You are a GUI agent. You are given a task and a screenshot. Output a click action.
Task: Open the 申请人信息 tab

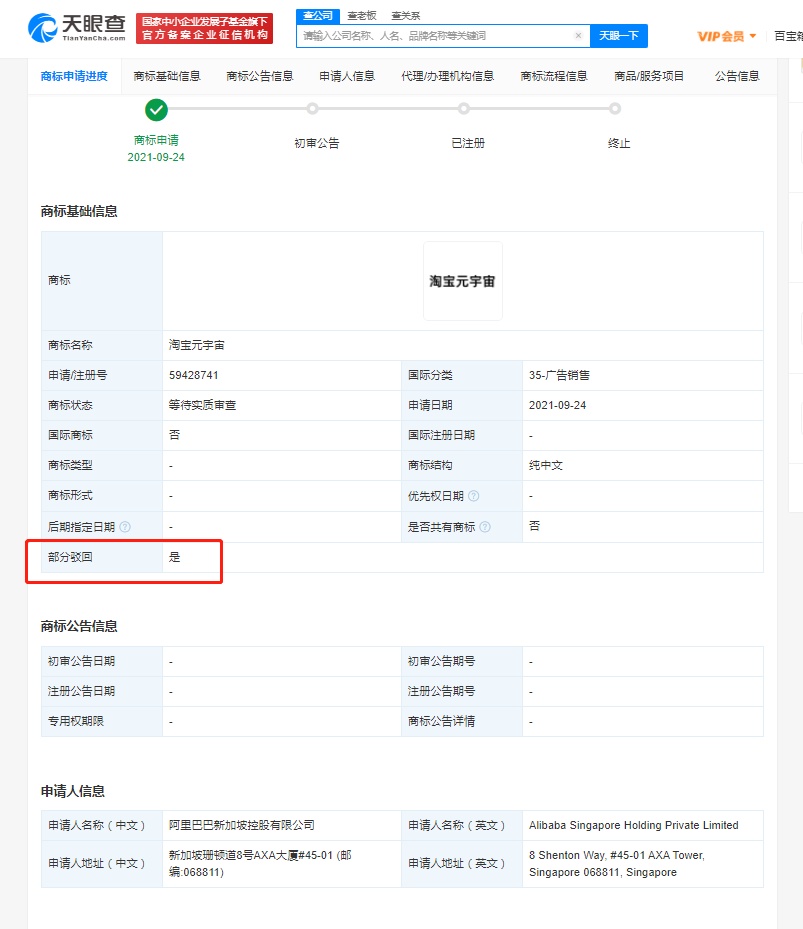tap(347, 76)
